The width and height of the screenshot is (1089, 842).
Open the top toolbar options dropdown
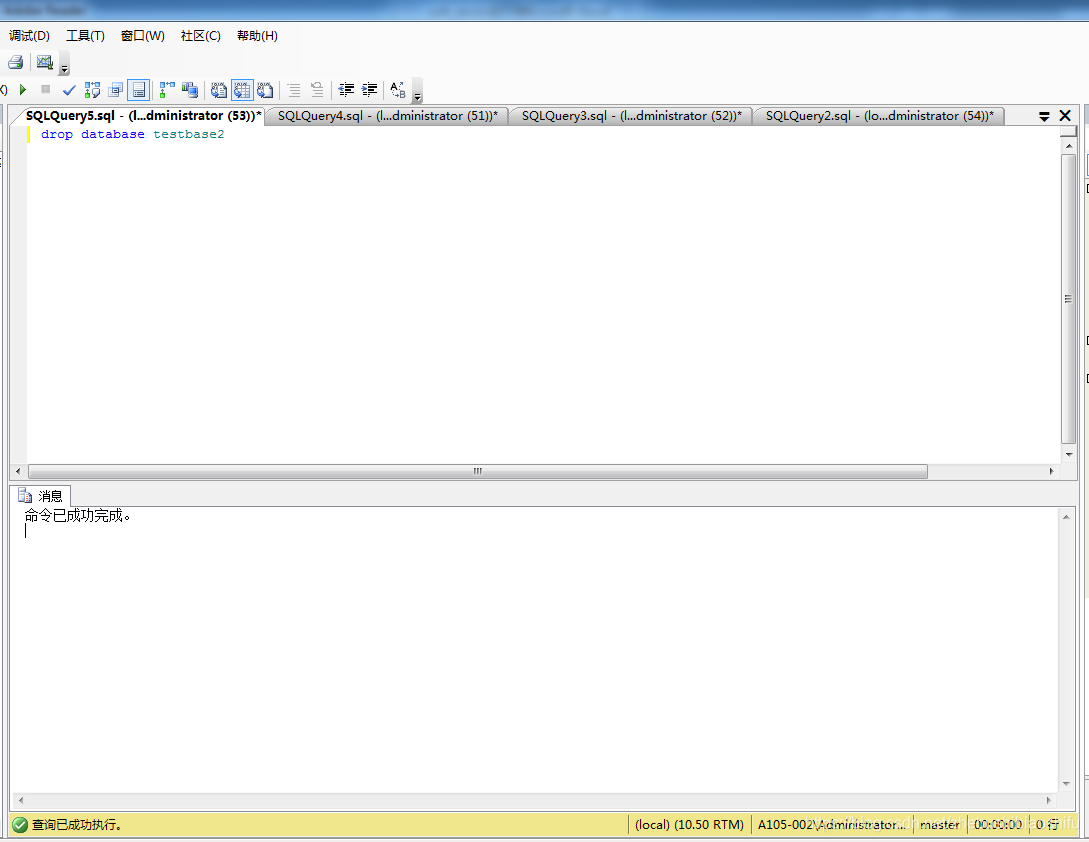(65, 65)
